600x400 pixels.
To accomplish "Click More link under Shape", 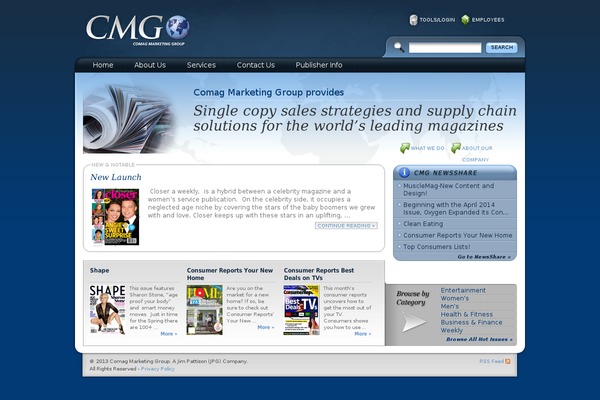I will point(169,334).
